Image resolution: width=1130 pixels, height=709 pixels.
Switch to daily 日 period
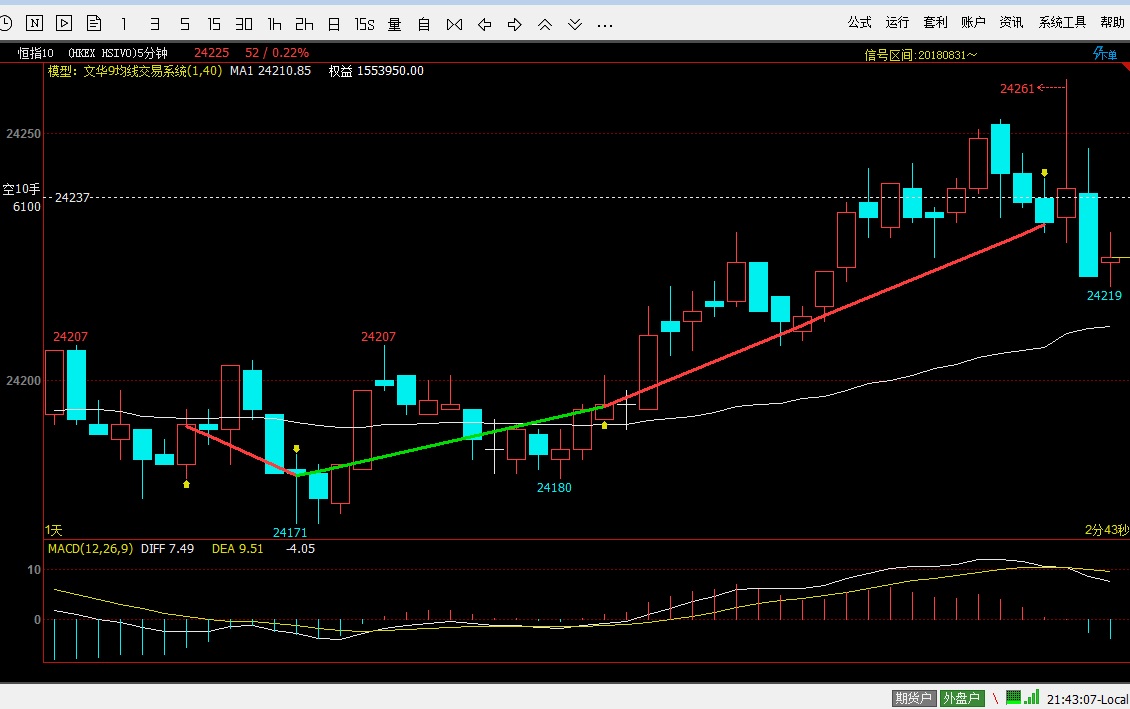click(334, 22)
